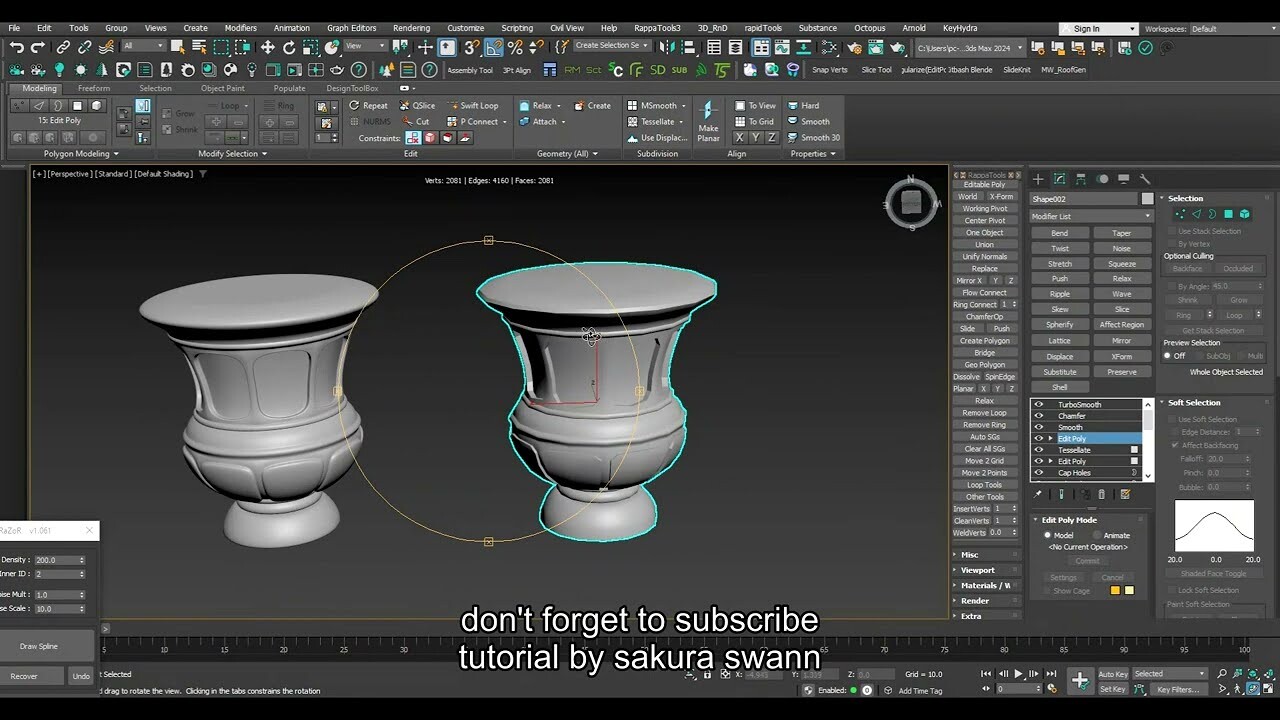Open the Modifier List dropdown
Image resolution: width=1280 pixels, height=720 pixels.
click(x=1090, y=216)
